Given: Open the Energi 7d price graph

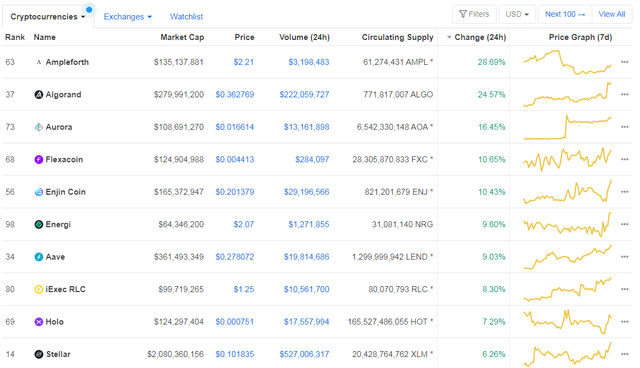Looking at the screenshot, I should pyautogui.click(x=568, y=224).
